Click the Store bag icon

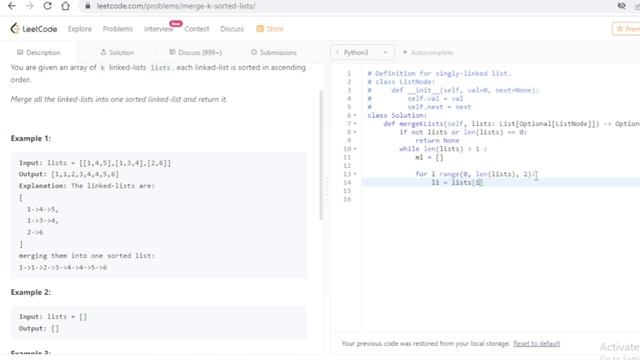(x=260, y=29)
